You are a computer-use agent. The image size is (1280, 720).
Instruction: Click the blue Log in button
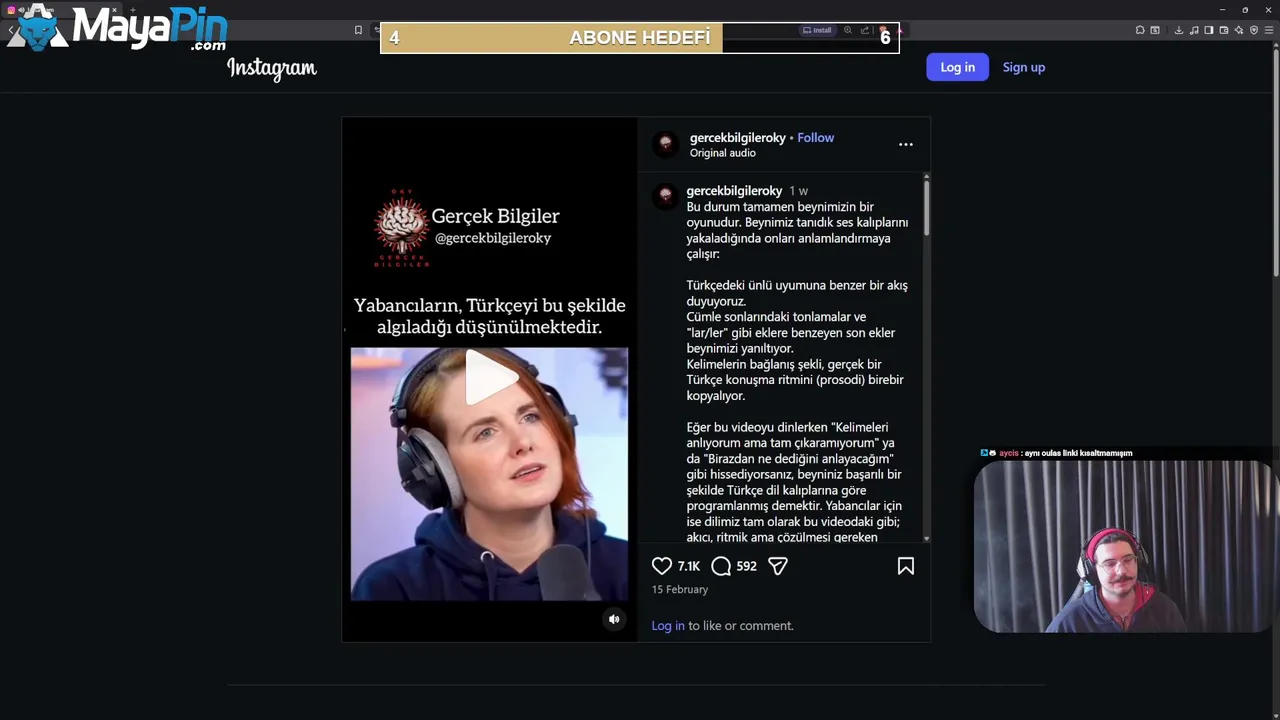coord(957,67)
